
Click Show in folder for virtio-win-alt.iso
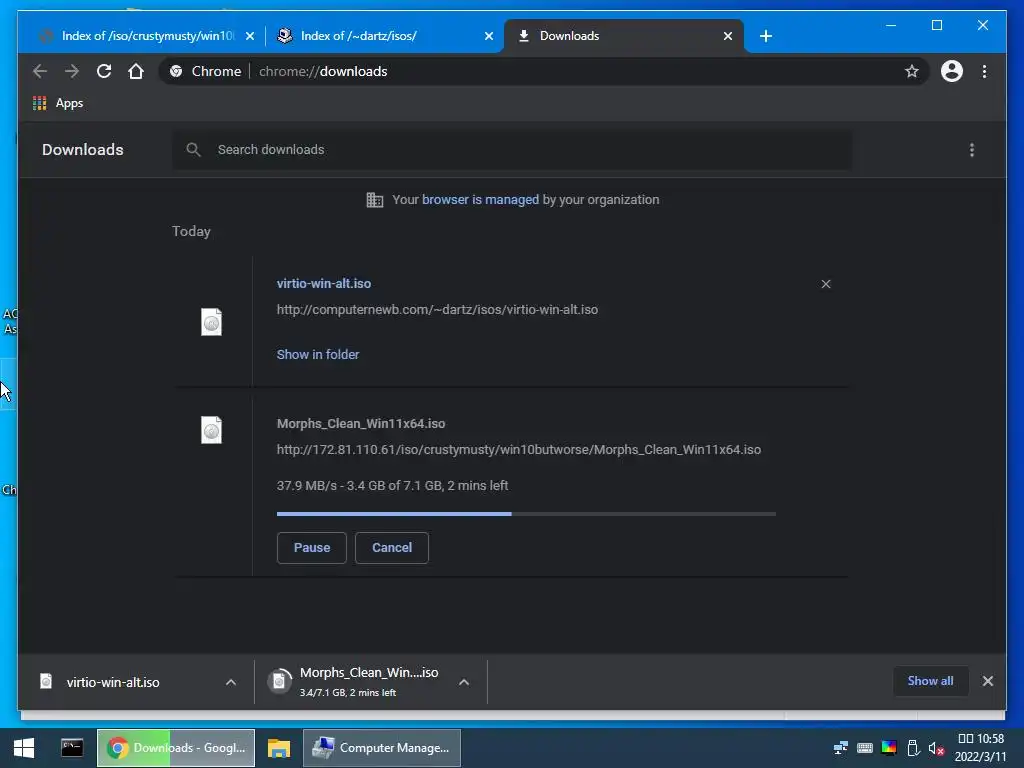pos(317,354)
